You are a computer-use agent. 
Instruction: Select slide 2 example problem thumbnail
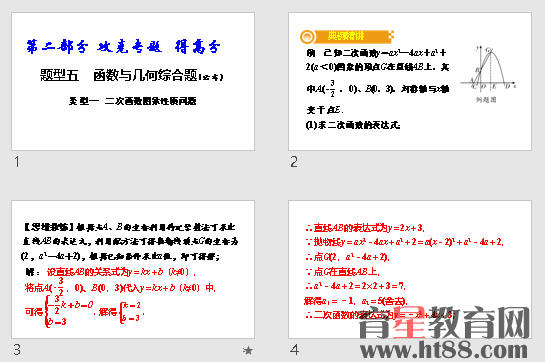click(x=410, y=81)
